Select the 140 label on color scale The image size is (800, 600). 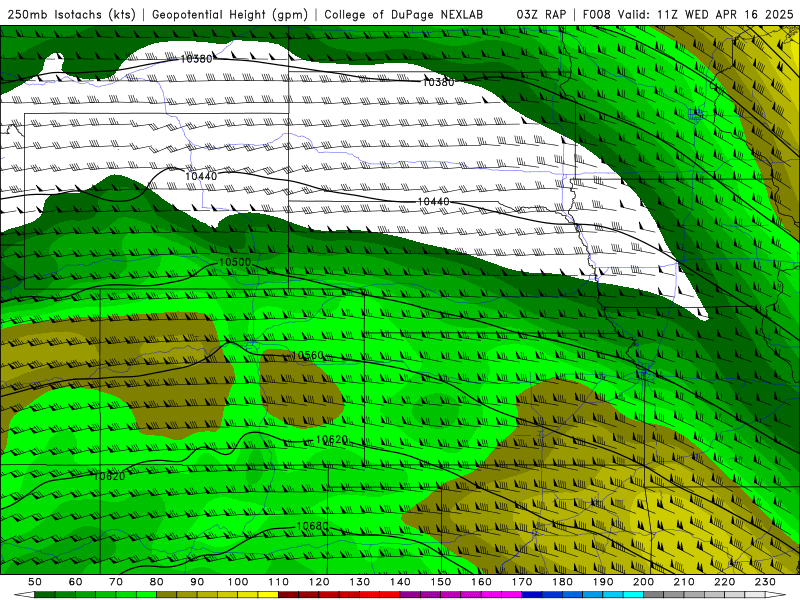coord(400,582)
